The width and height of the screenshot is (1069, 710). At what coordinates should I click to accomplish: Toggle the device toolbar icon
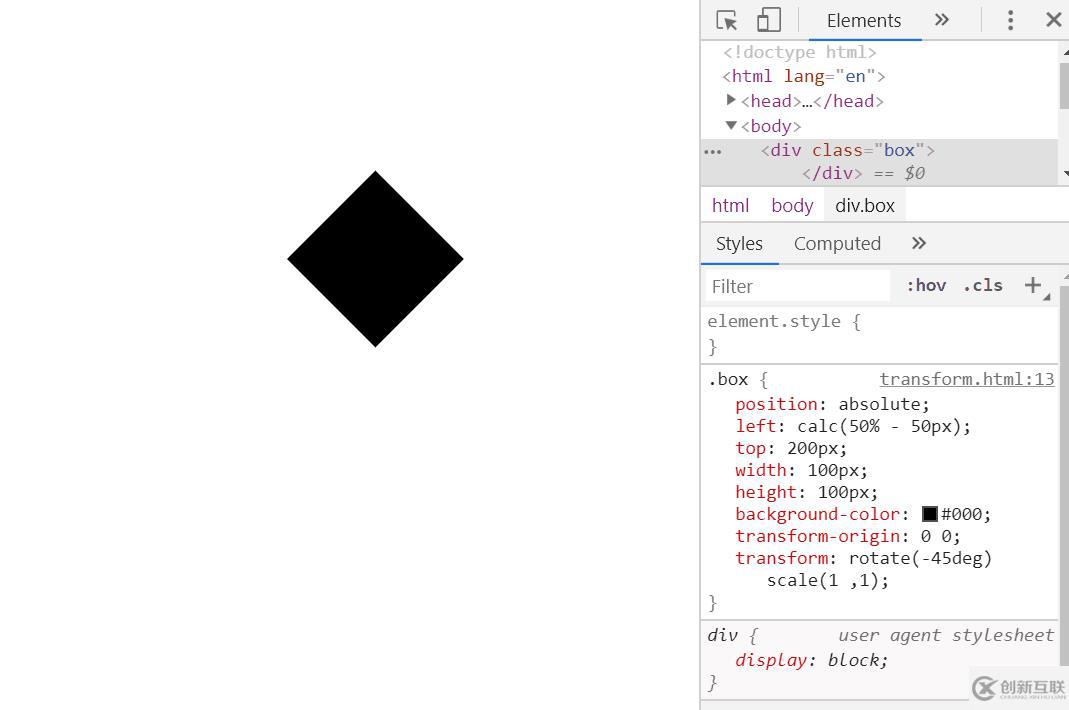point(767,20)
